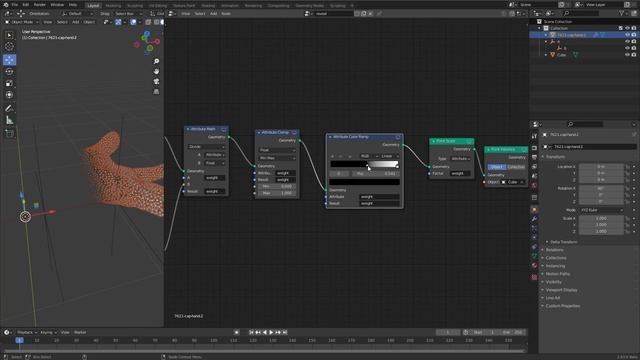Viewport: 640px width, 360px height.
Task: Select Collection mode in Point Instance node
Action: (x=516, y=167)
